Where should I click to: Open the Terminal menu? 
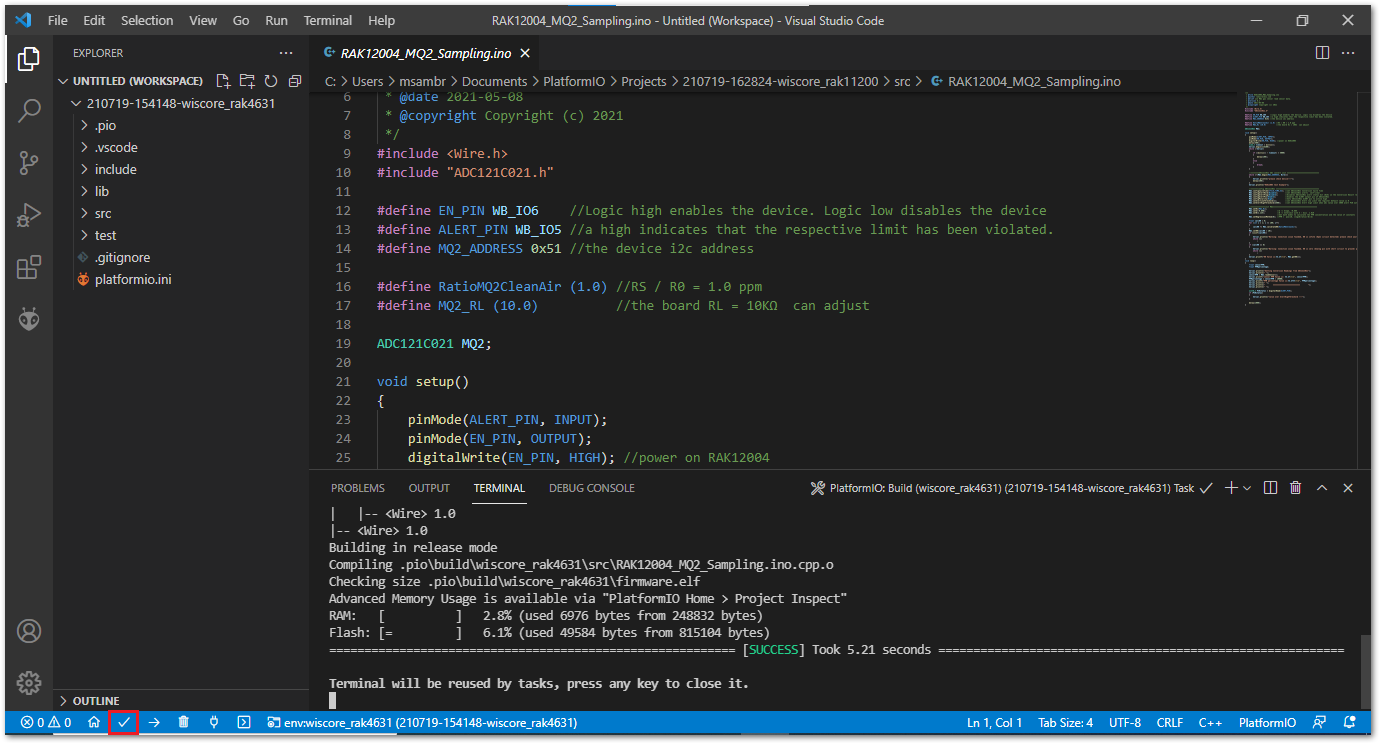point(328,20)
